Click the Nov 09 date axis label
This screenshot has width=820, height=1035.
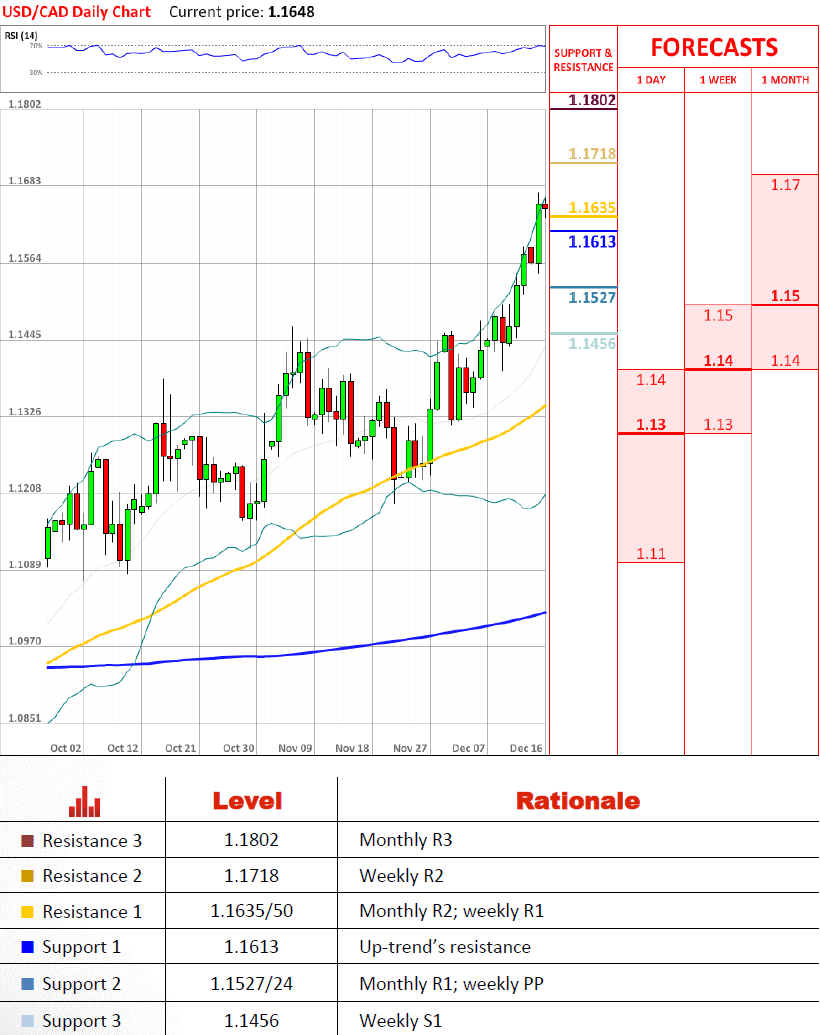[295, 749]
